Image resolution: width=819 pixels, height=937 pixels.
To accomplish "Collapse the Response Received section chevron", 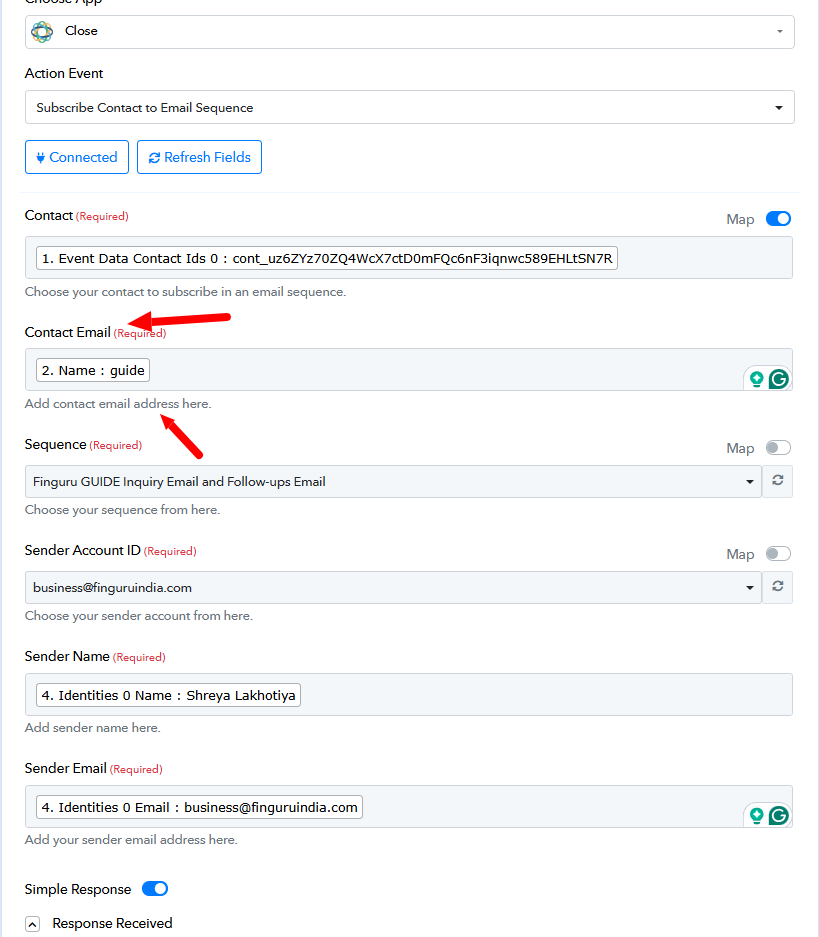I will click(x=33, y=924).
